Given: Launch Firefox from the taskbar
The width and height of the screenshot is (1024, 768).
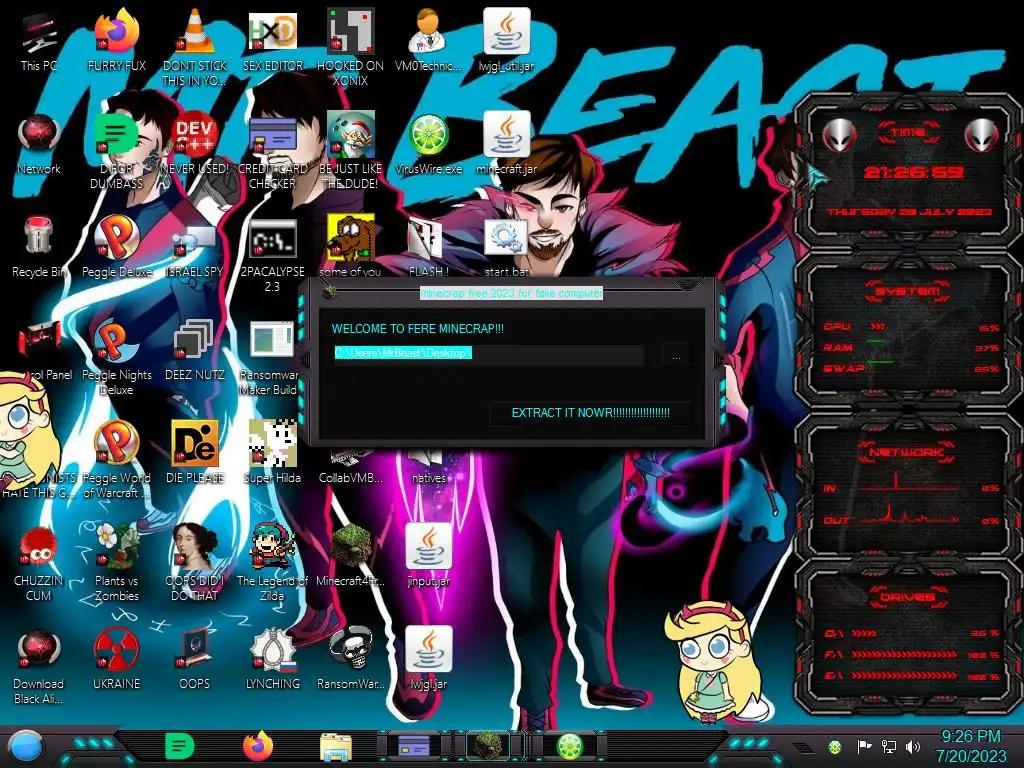Looking at the screenshot, I should click(258, 746).
